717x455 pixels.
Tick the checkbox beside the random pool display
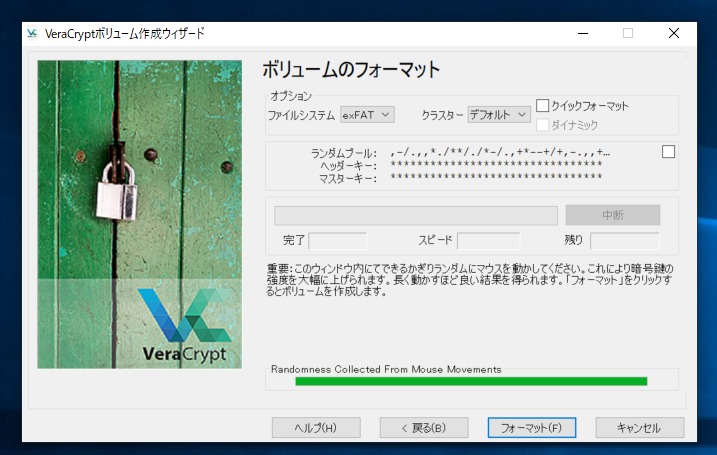[x=668, y=152]
